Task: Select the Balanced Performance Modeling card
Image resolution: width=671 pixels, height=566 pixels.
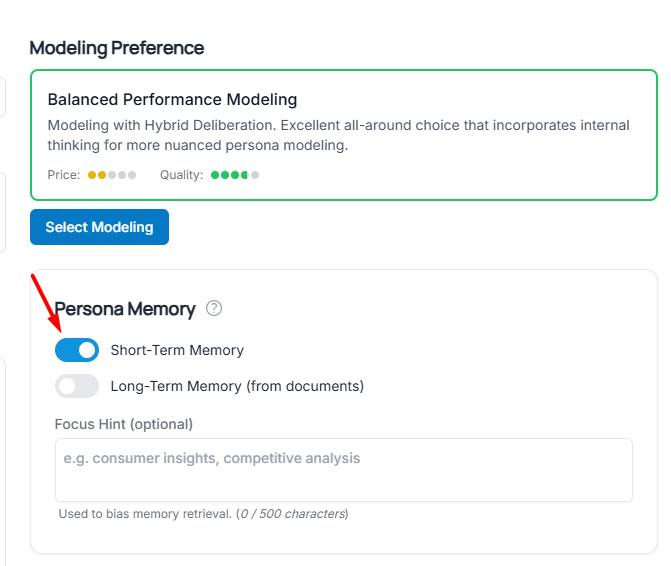Action: click(x=343, y=134)
